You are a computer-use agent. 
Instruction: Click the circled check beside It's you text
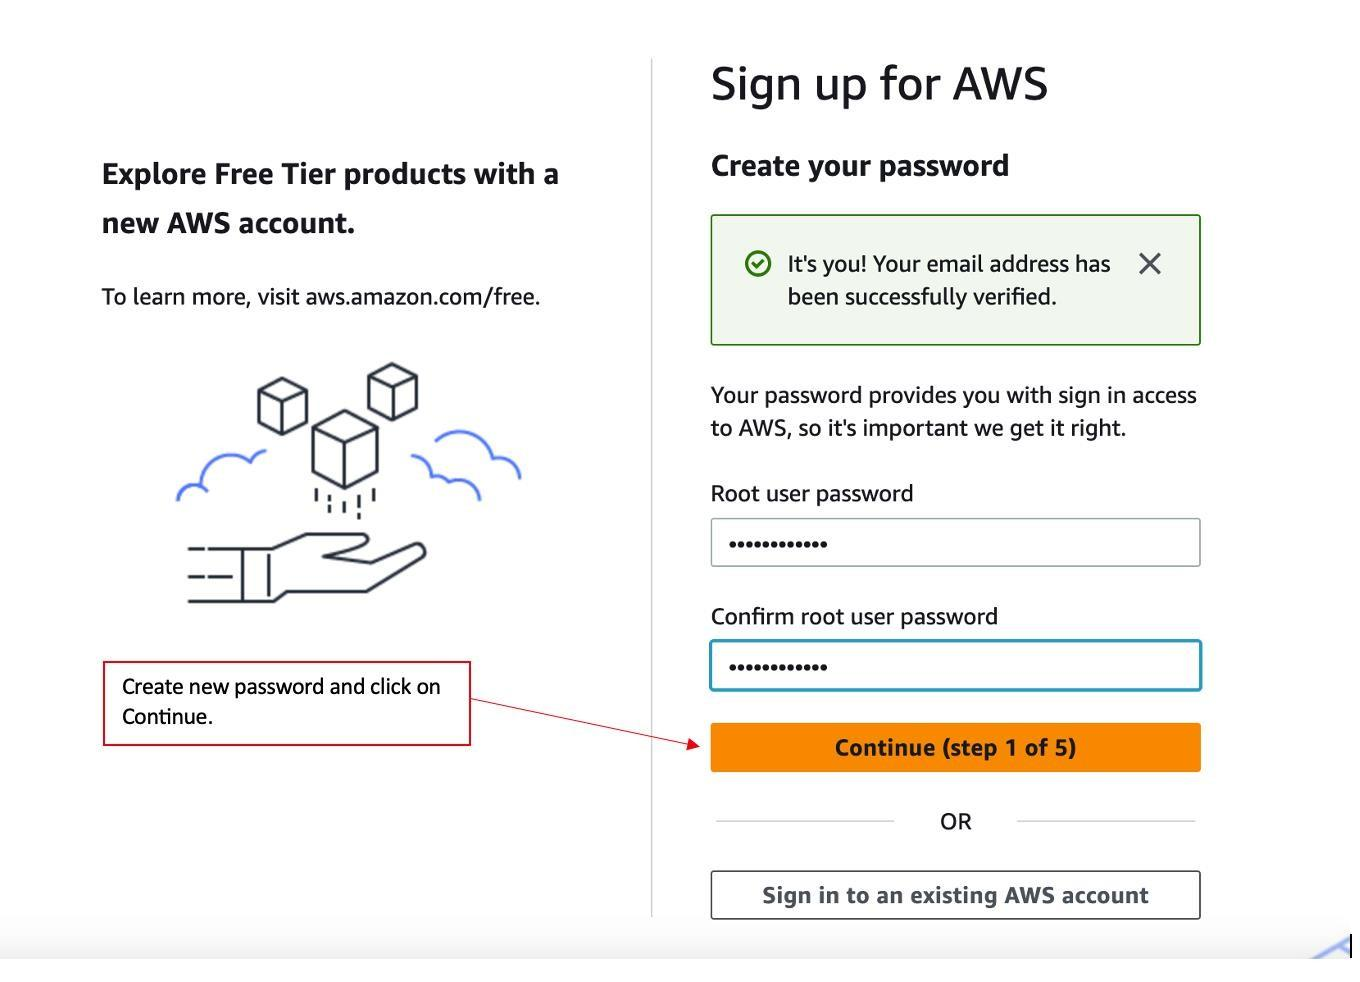pyautogui.click(x=757, y=263)
